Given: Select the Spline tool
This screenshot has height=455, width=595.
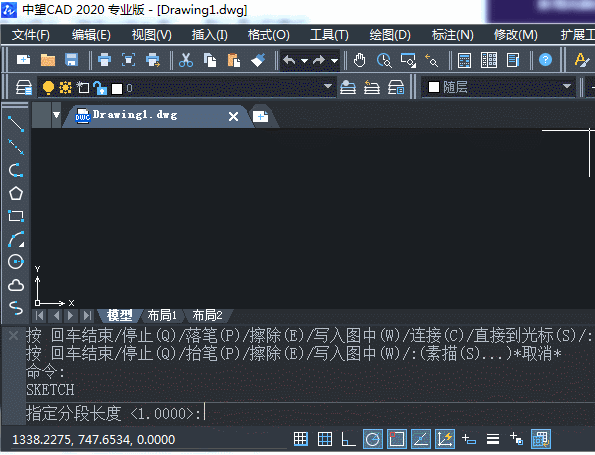Looking at the screenshot, I should [16, 308].
